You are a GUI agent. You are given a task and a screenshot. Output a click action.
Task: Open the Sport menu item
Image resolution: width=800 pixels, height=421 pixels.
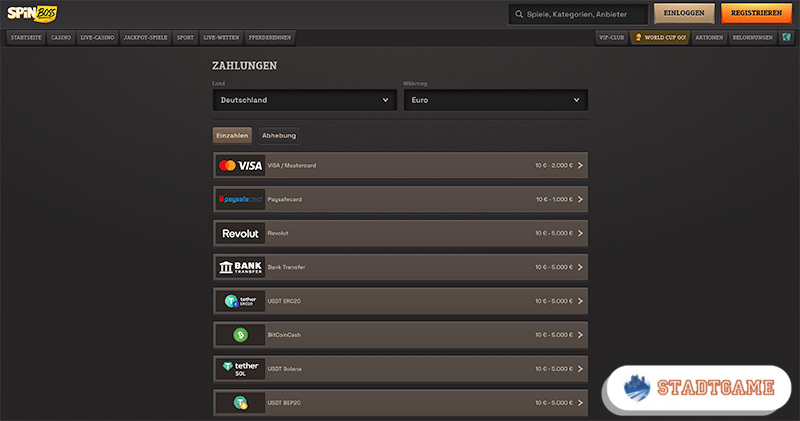pos(185,37)
